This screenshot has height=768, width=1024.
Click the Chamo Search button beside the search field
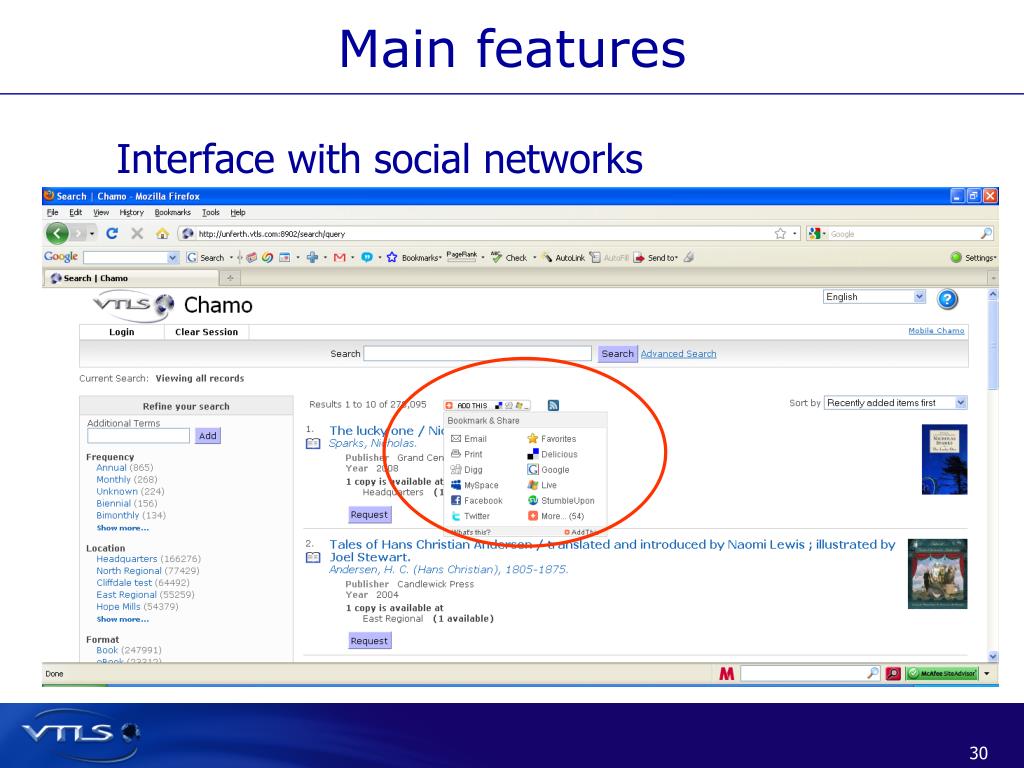click(617, 353)
